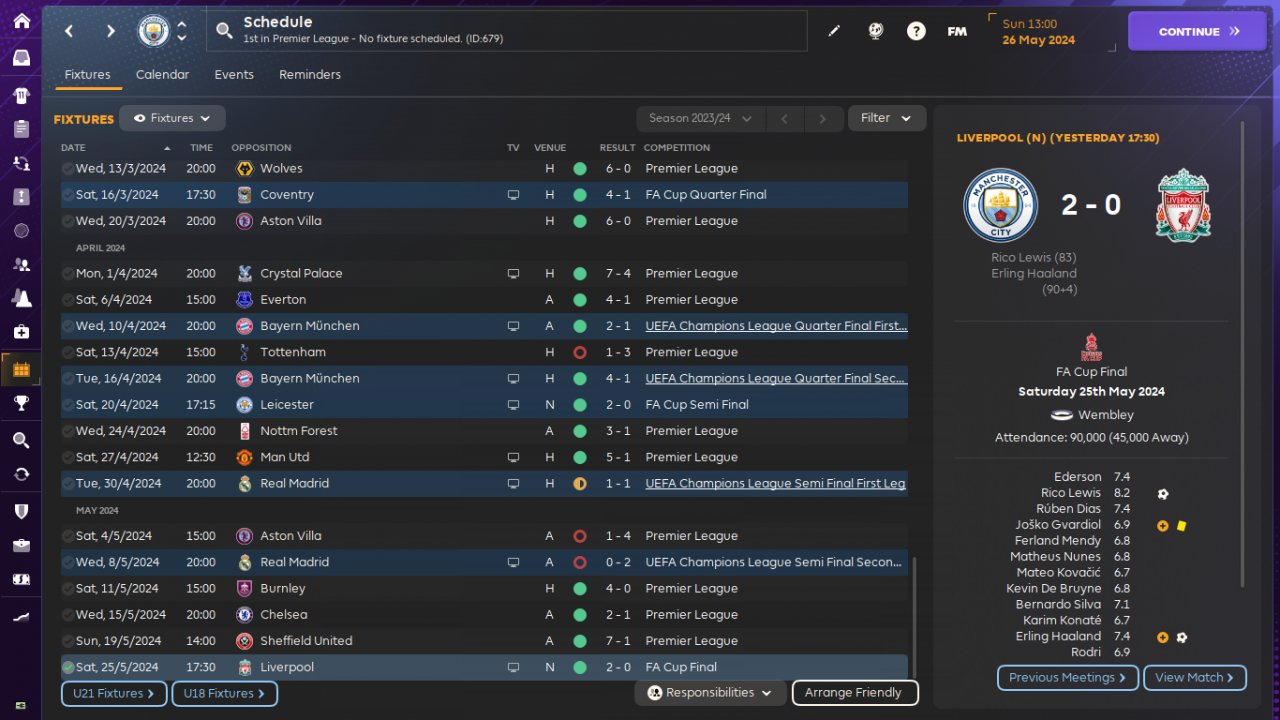Click the magnifier icon in the search bar
Screen dimensions: 1280x720
[225, 31]
